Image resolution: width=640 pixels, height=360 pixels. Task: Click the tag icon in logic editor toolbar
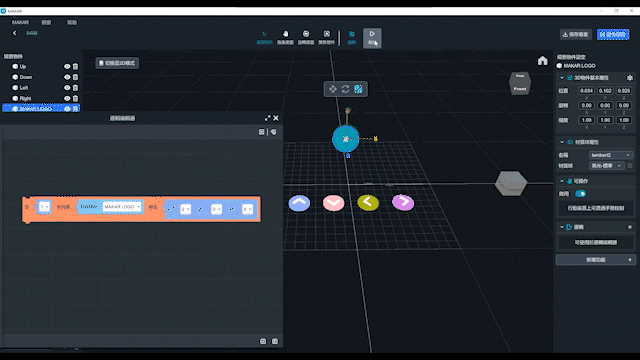[x=273, y=132]
